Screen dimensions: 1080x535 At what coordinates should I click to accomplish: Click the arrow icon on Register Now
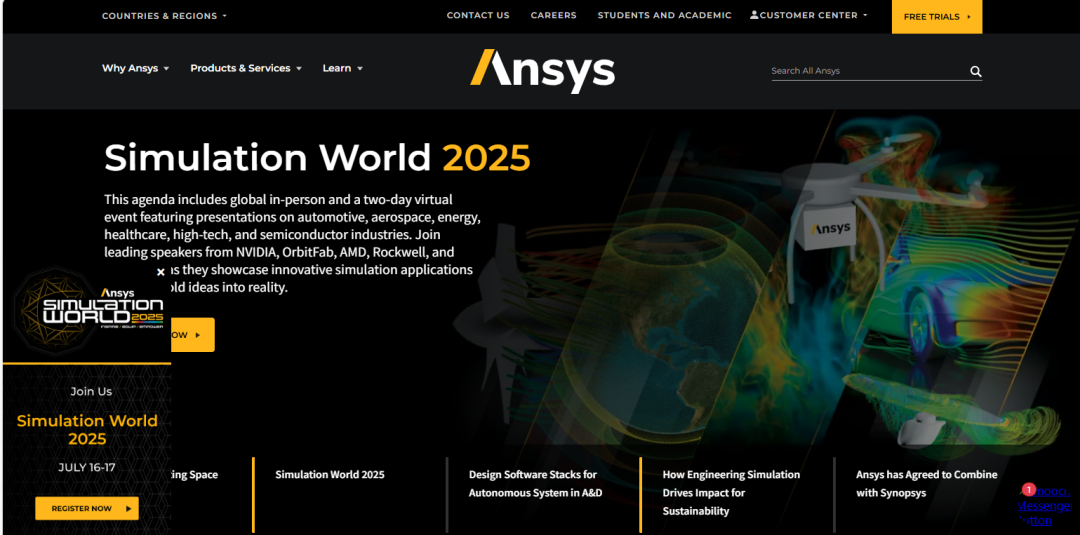point(128,509)
